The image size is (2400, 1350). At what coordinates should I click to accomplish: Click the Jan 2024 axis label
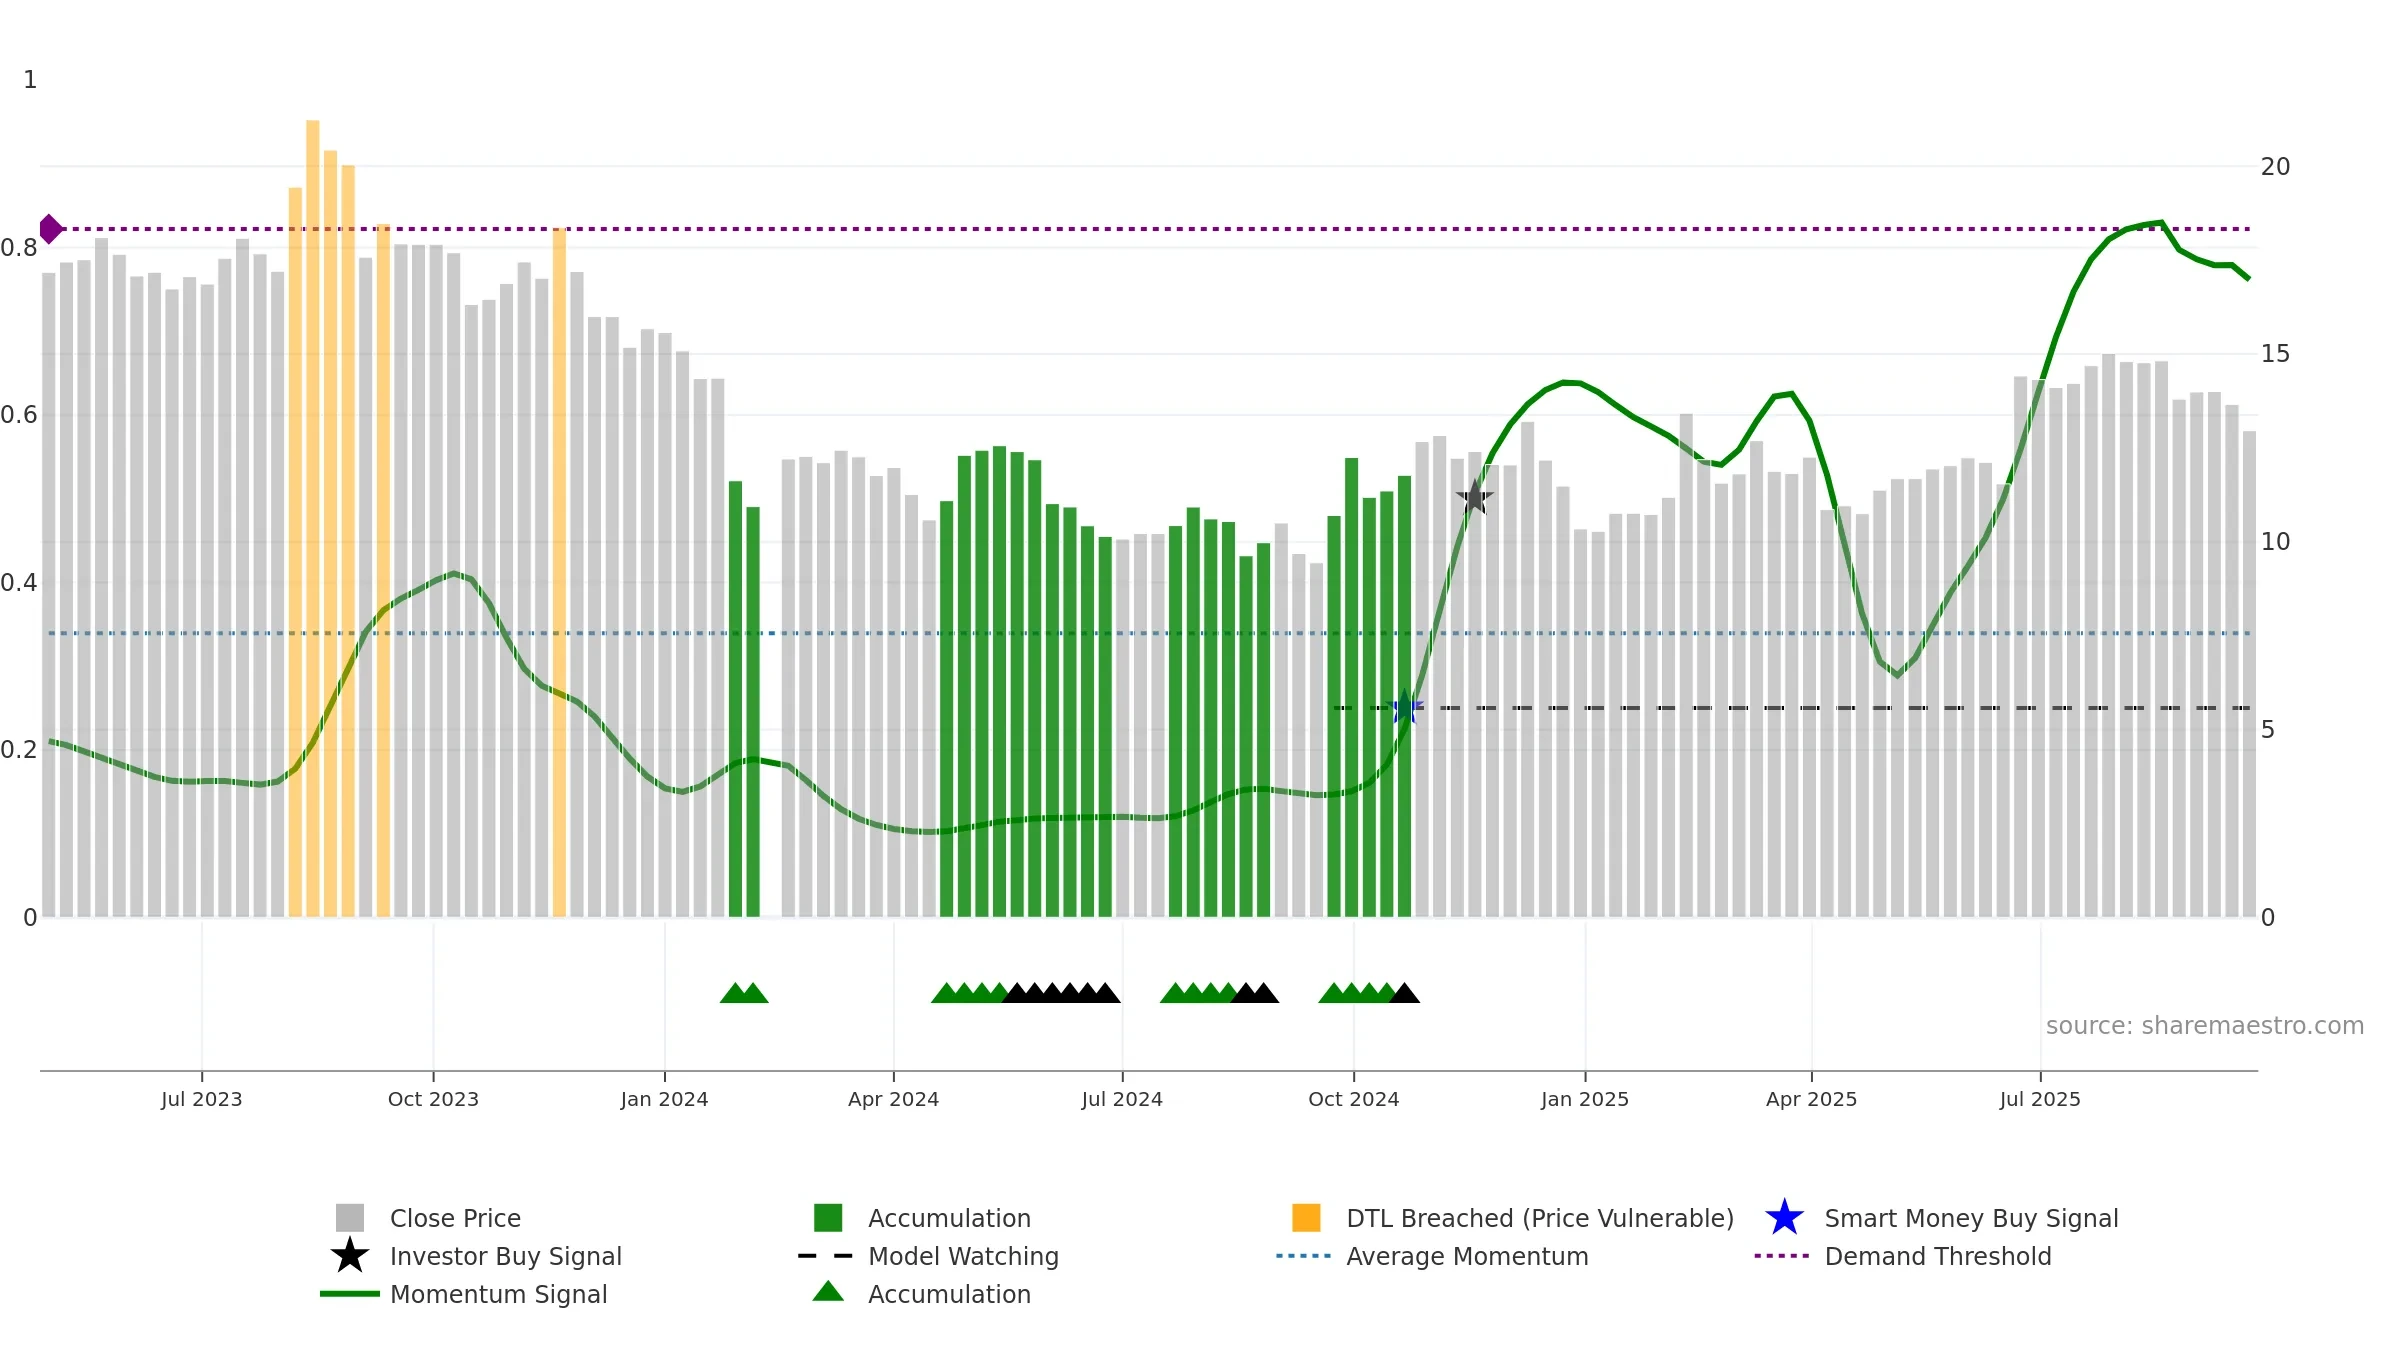click(664, 1099)
